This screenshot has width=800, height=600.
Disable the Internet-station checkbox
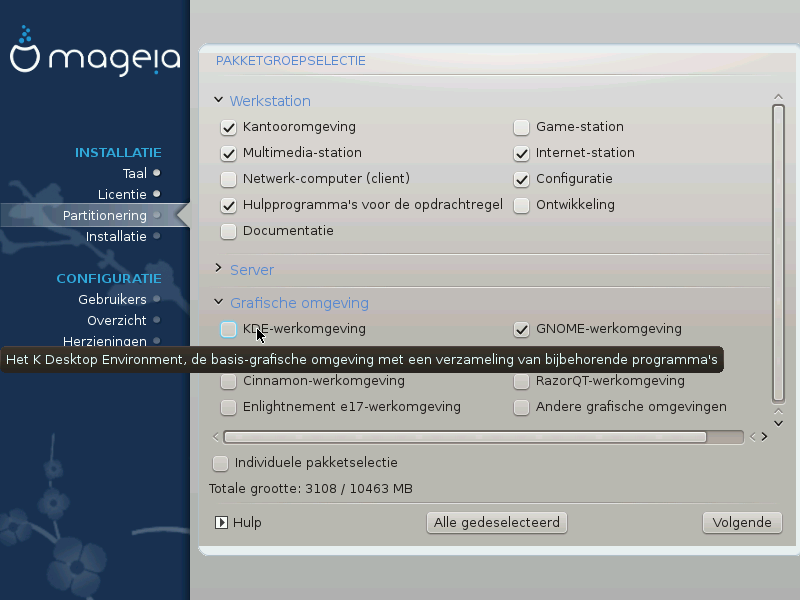(x=521, y=153)
